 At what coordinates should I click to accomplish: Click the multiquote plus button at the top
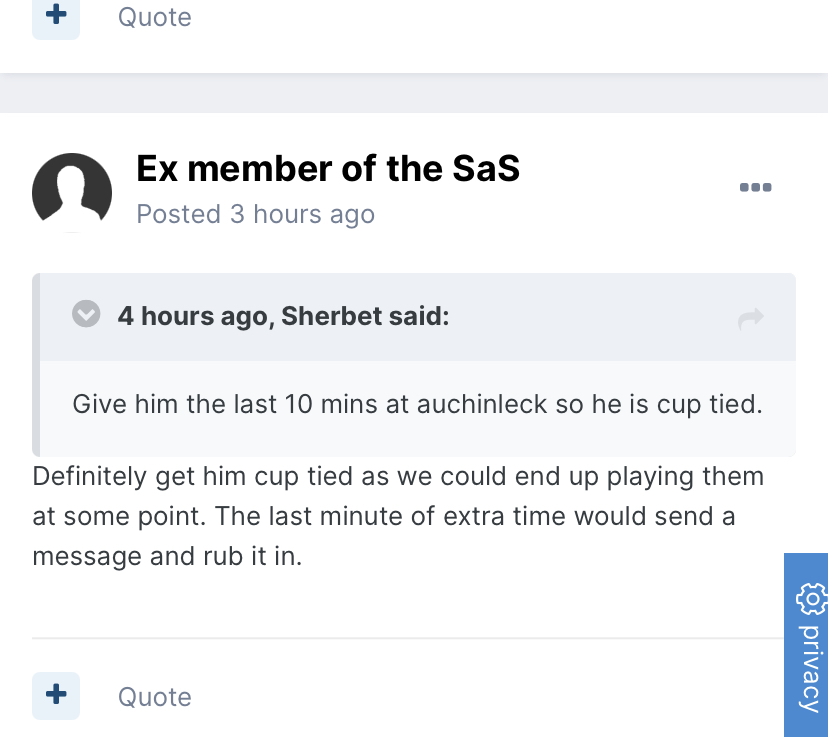pyautogui.click(x=56, y=17)
